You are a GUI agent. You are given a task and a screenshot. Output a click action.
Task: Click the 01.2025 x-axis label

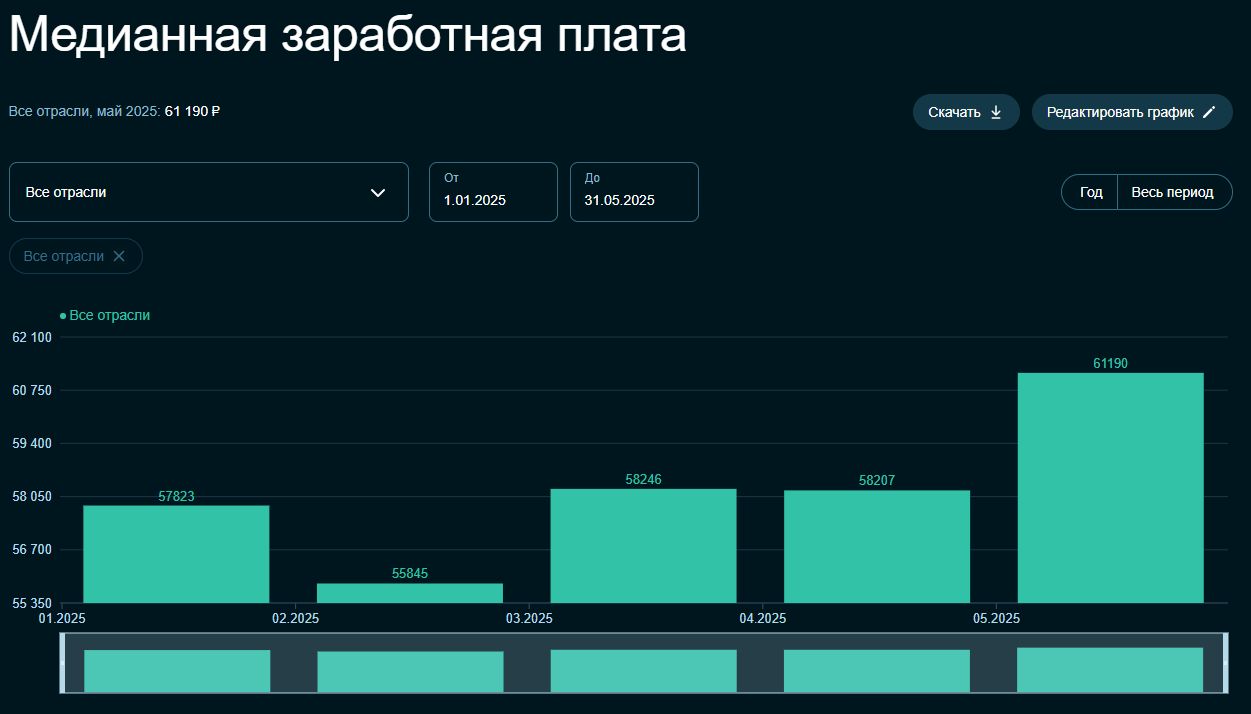(x=62, y=619)
